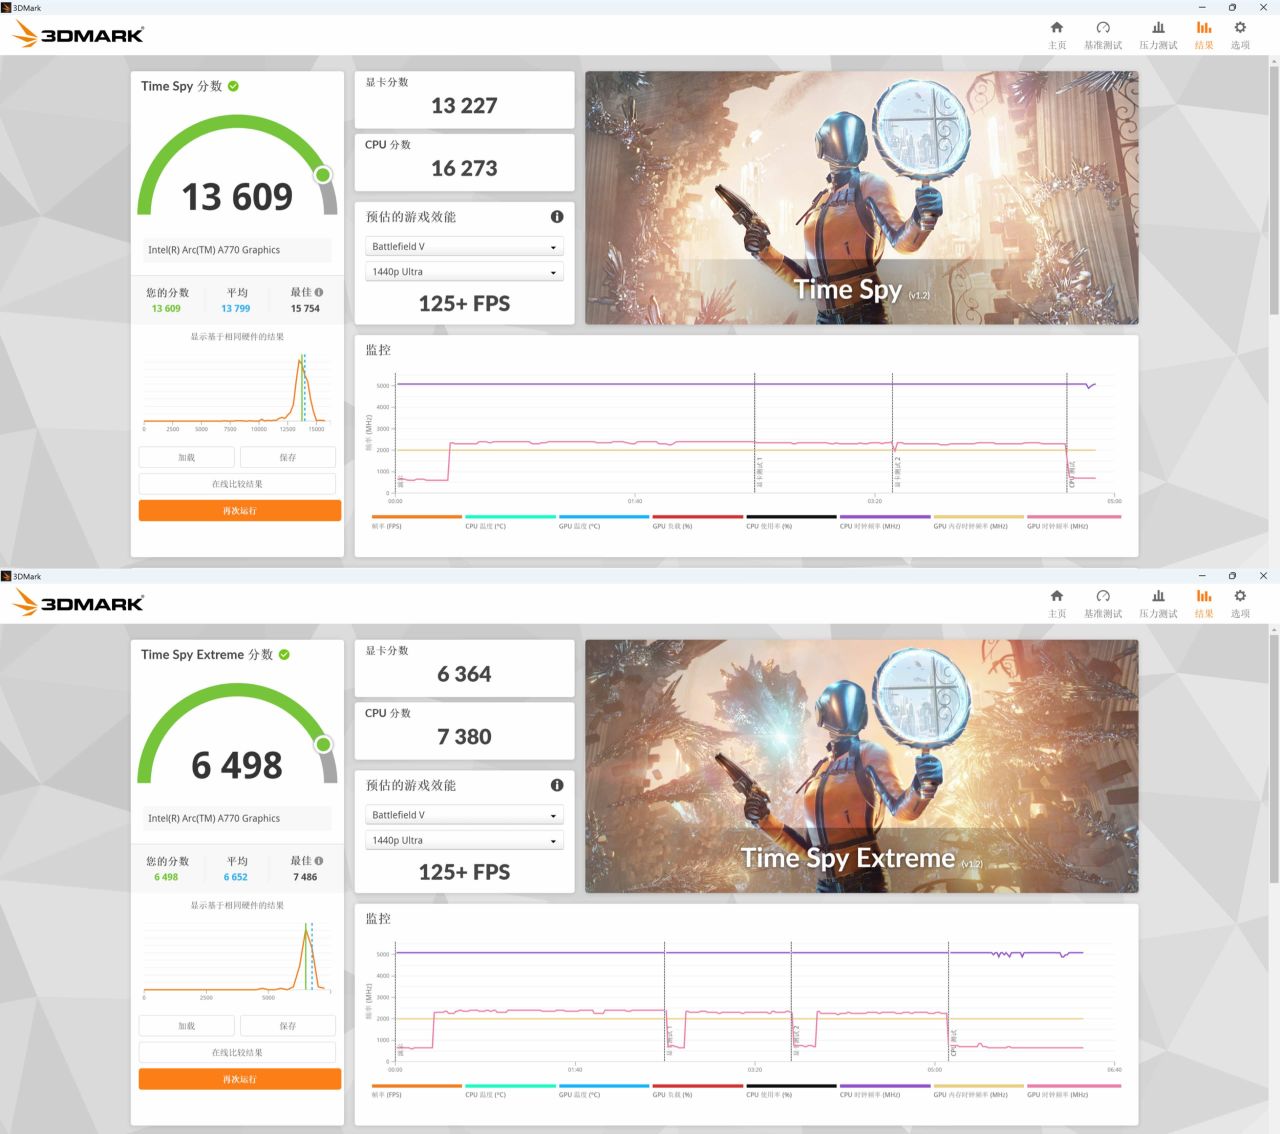Click 保存 save button under Time Spy score chart
The width and height of the screenshot is (1280, 1134).
point(288,457)
